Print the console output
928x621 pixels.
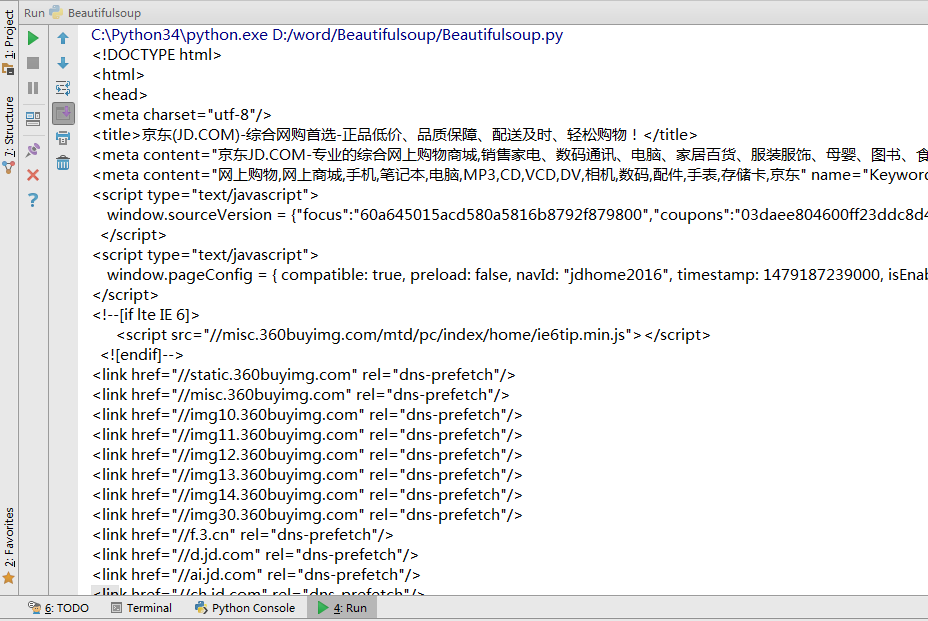pyautogui.click(x=63, y=139)
